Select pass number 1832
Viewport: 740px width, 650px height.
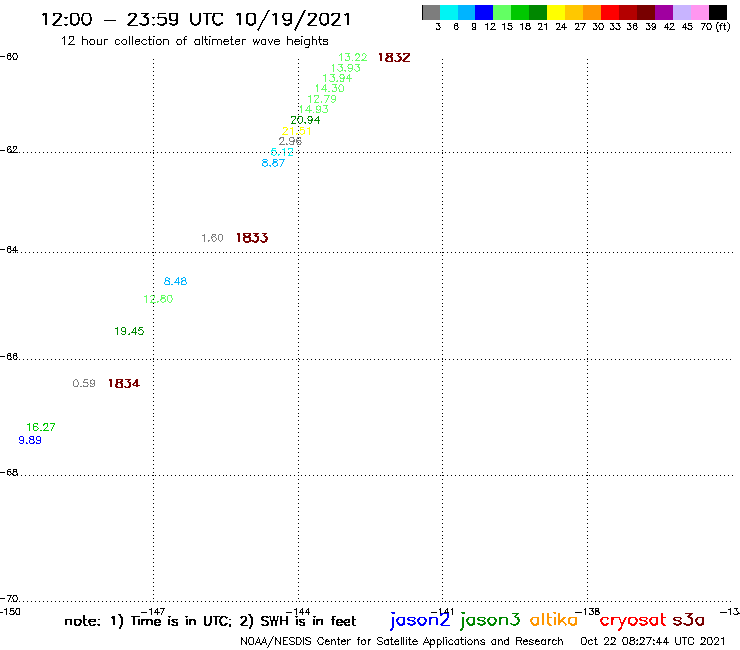(x=394, y=58)
